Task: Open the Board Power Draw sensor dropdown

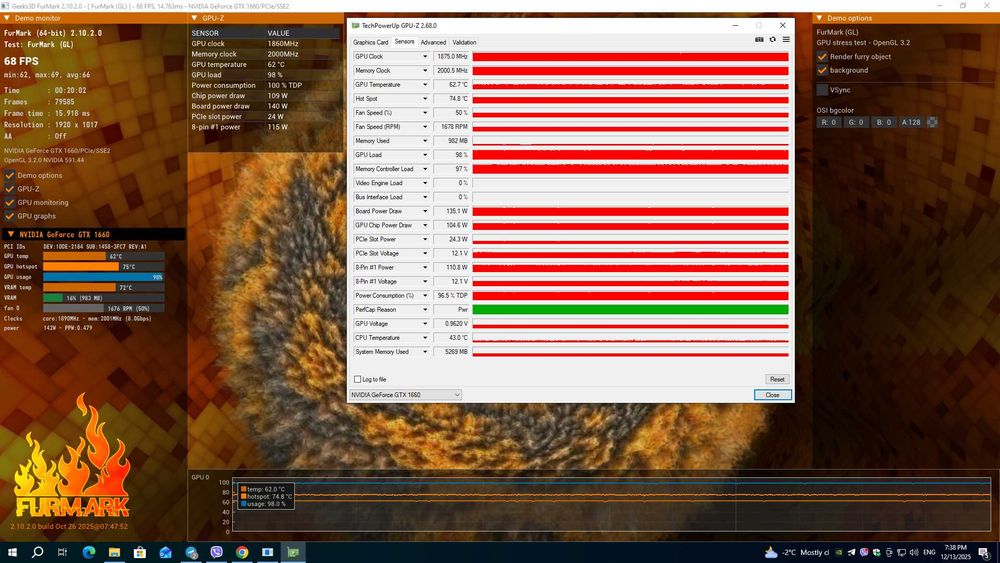Action: [425, 211]
